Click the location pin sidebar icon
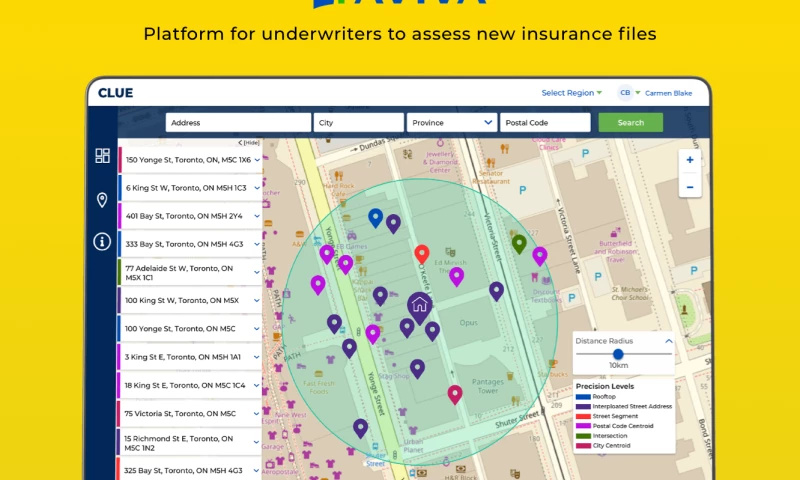Screen dimensions: 800x480 click(102, 200)
